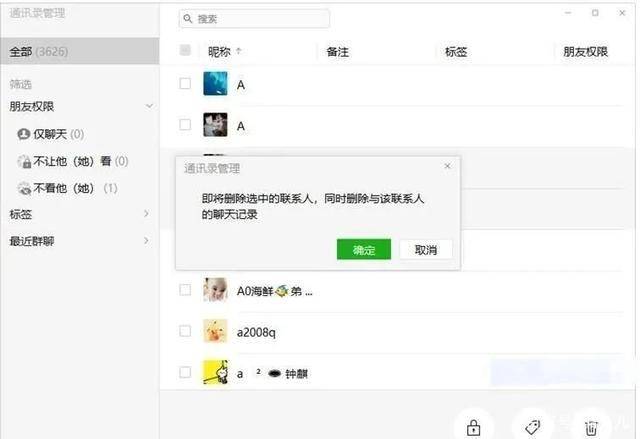This screenshot has height=439, width=640.
Task: Expand the 标签 section
Action: [79, 214]
